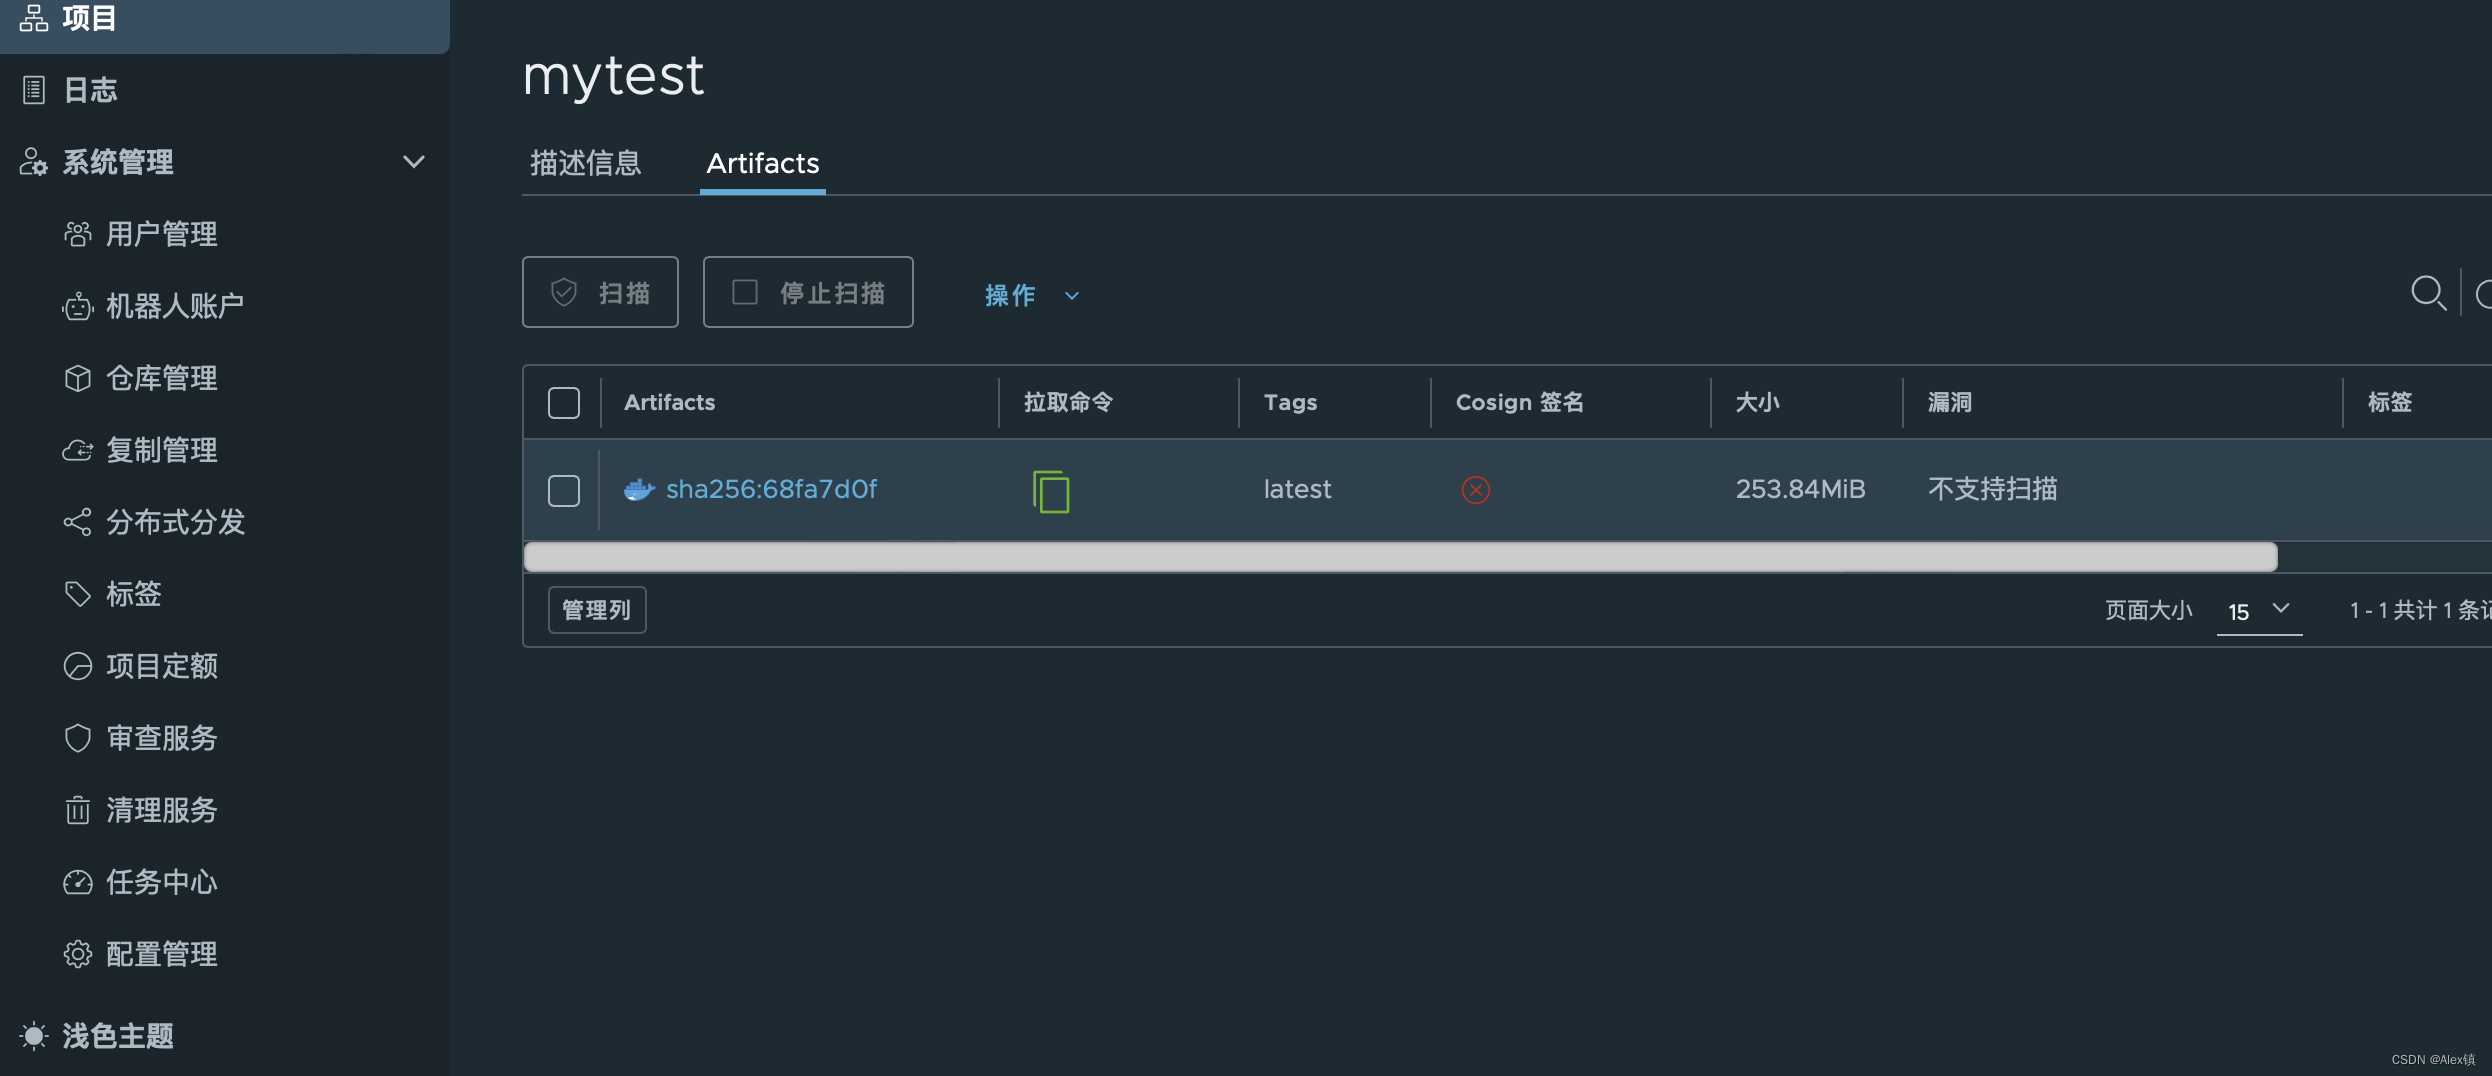Click the 停止扫描 button

(x=808, y=292)
